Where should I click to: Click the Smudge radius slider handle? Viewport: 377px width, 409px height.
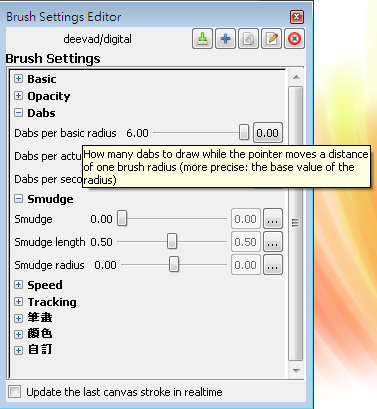[174, 264]
